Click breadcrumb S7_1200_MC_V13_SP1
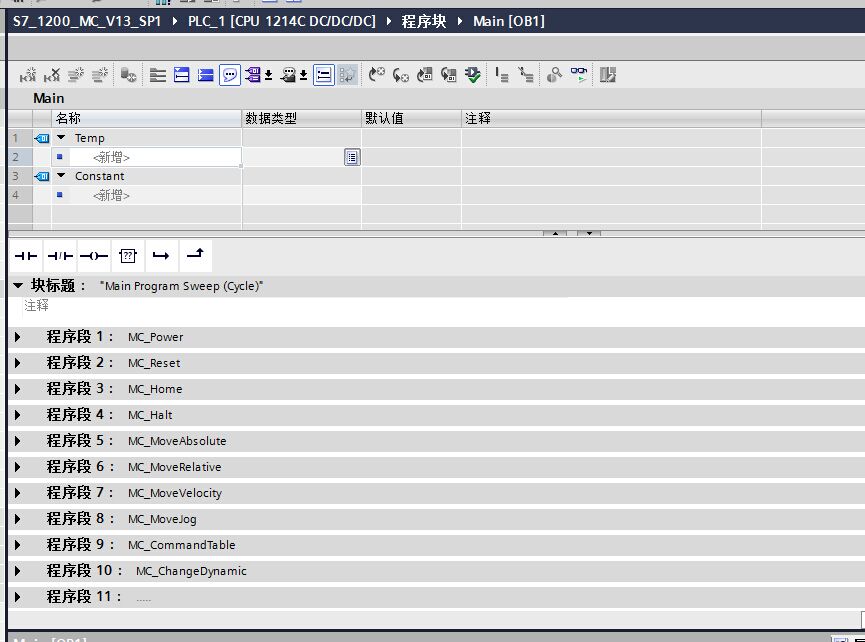 87,22
